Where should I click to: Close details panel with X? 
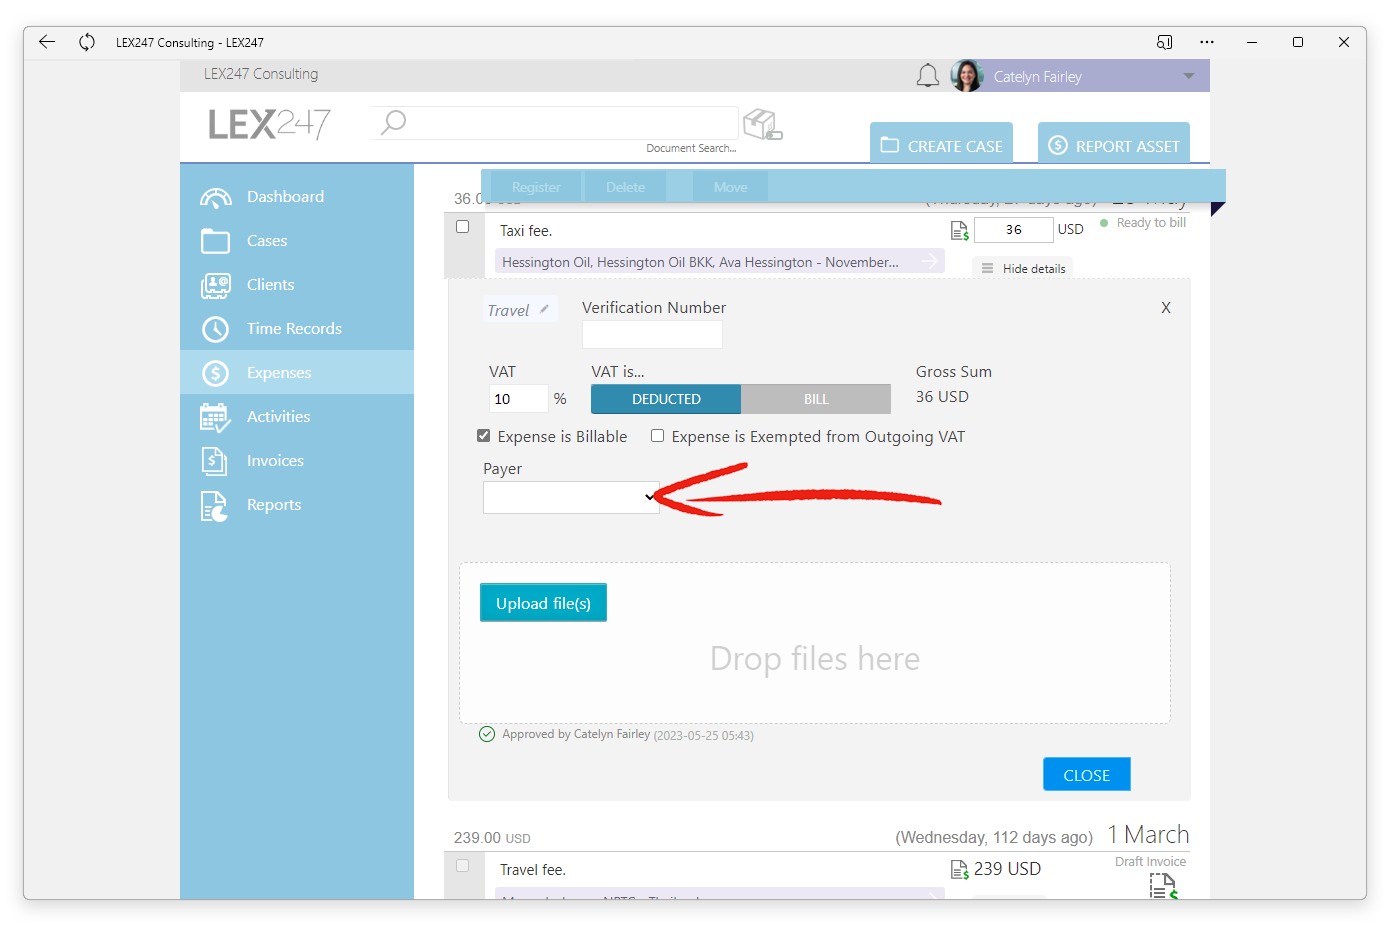click(1166, 308)
